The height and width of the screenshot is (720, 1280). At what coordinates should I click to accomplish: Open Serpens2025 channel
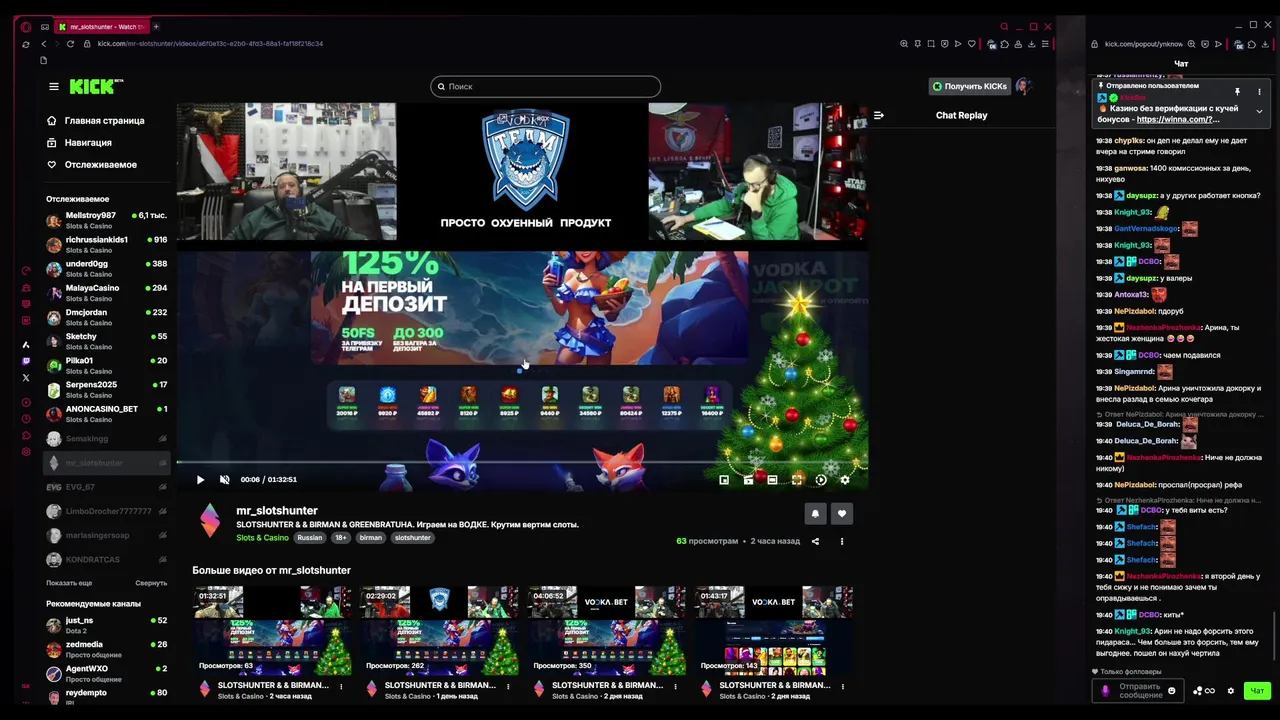point(107,389)
